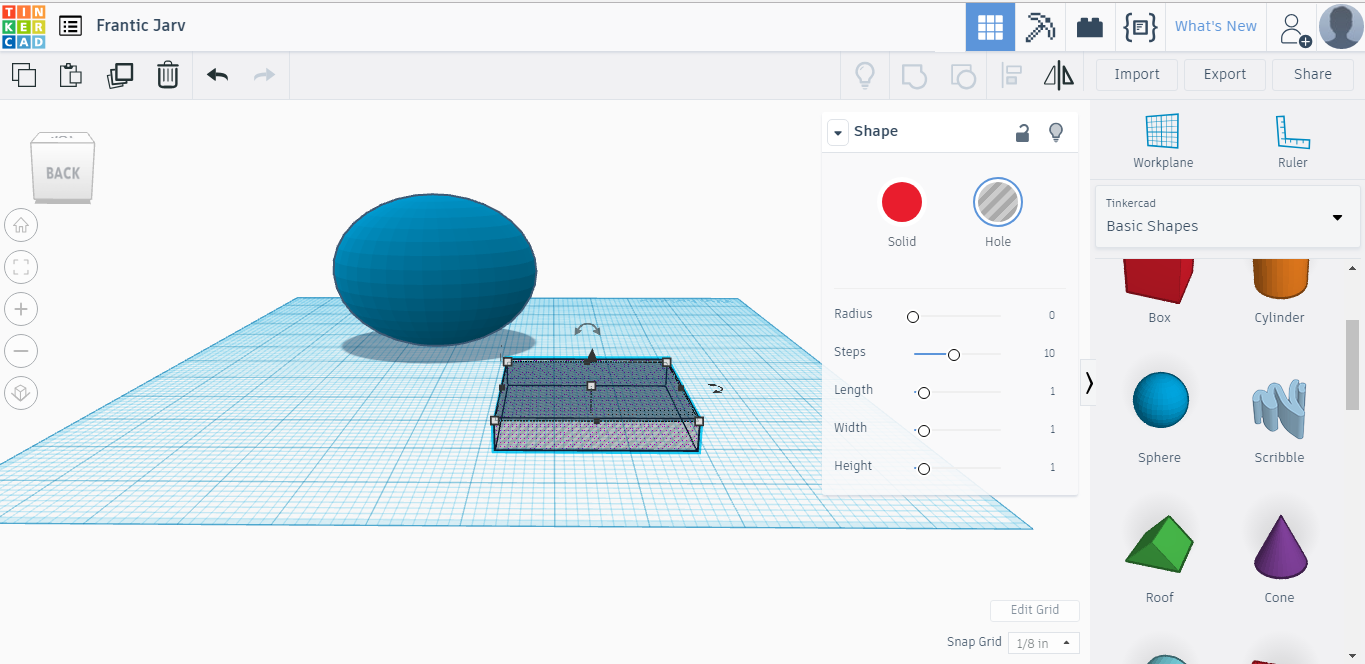Click the Mirror tool icon
The image size is (1365, 664).
point(1058,75)
